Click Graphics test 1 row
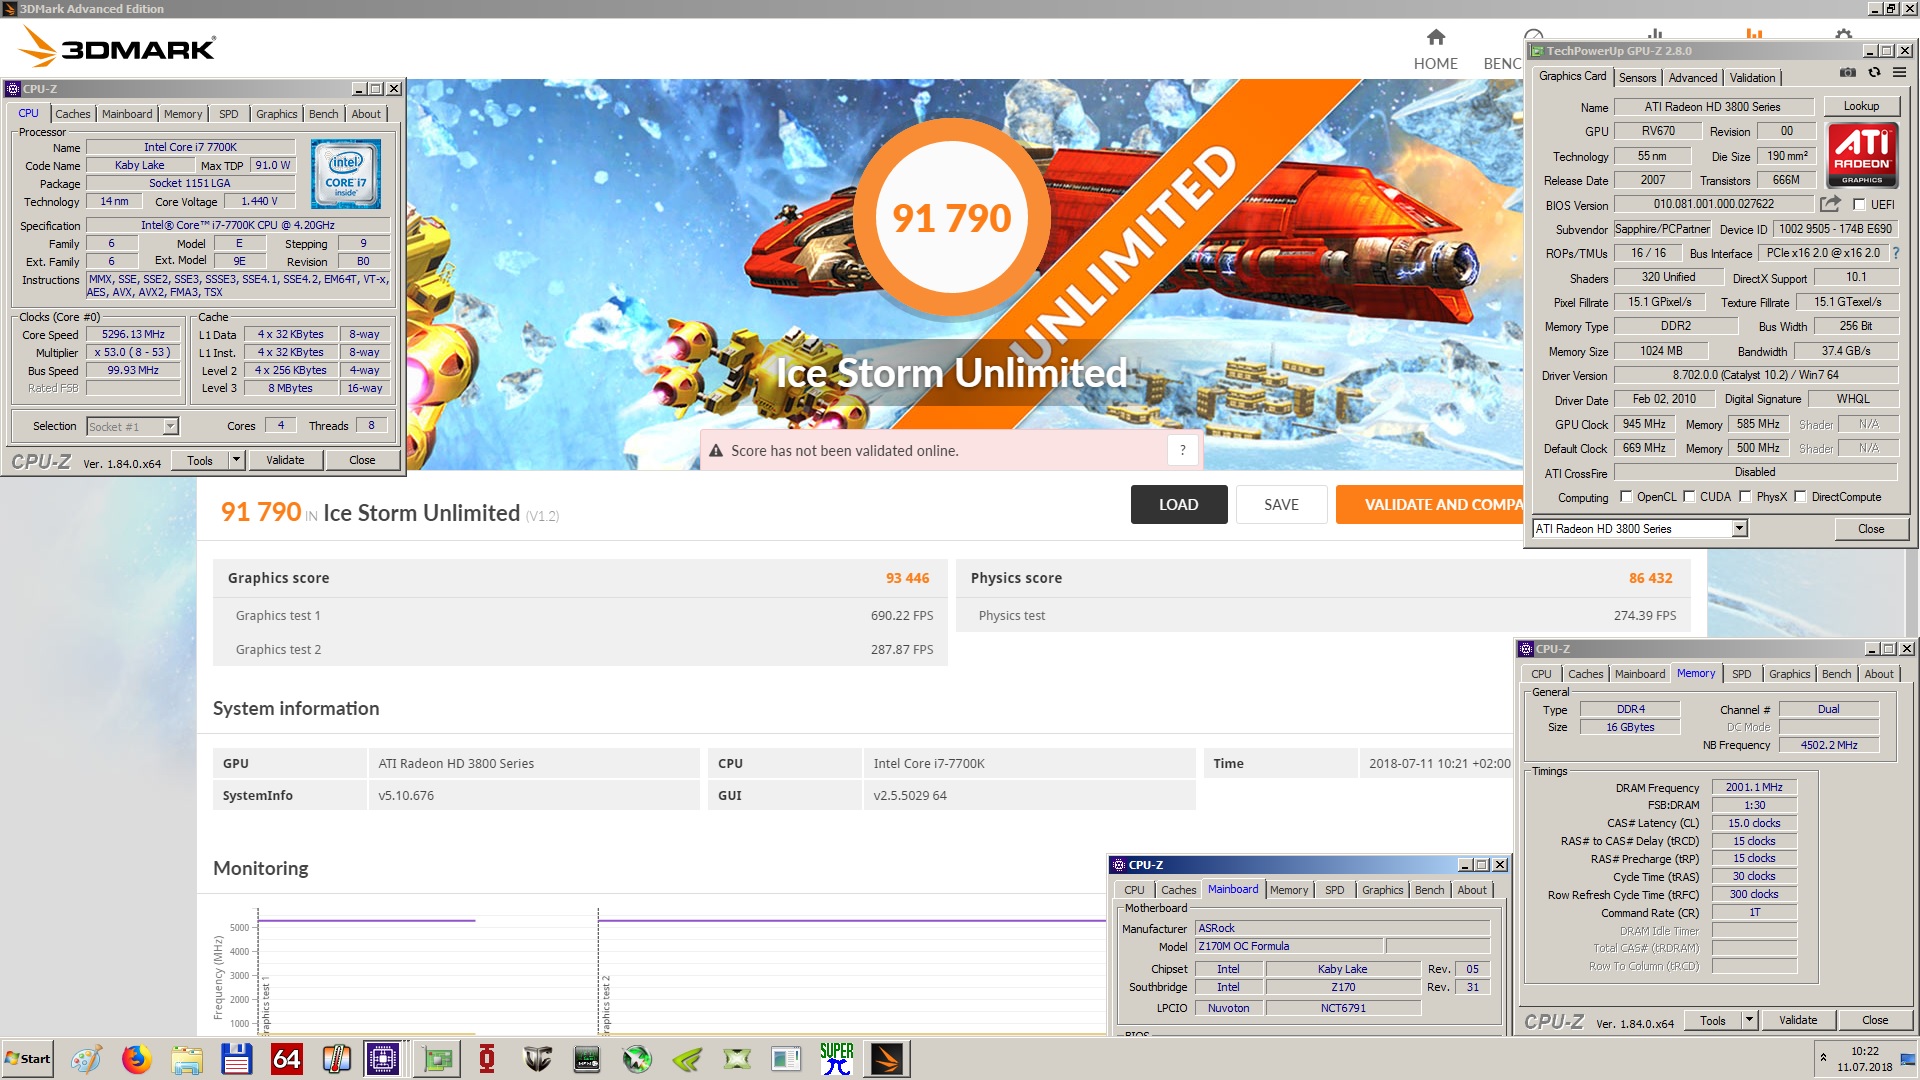The height and width of the screenshot is (1080, 1920). (x=580, y=616)
